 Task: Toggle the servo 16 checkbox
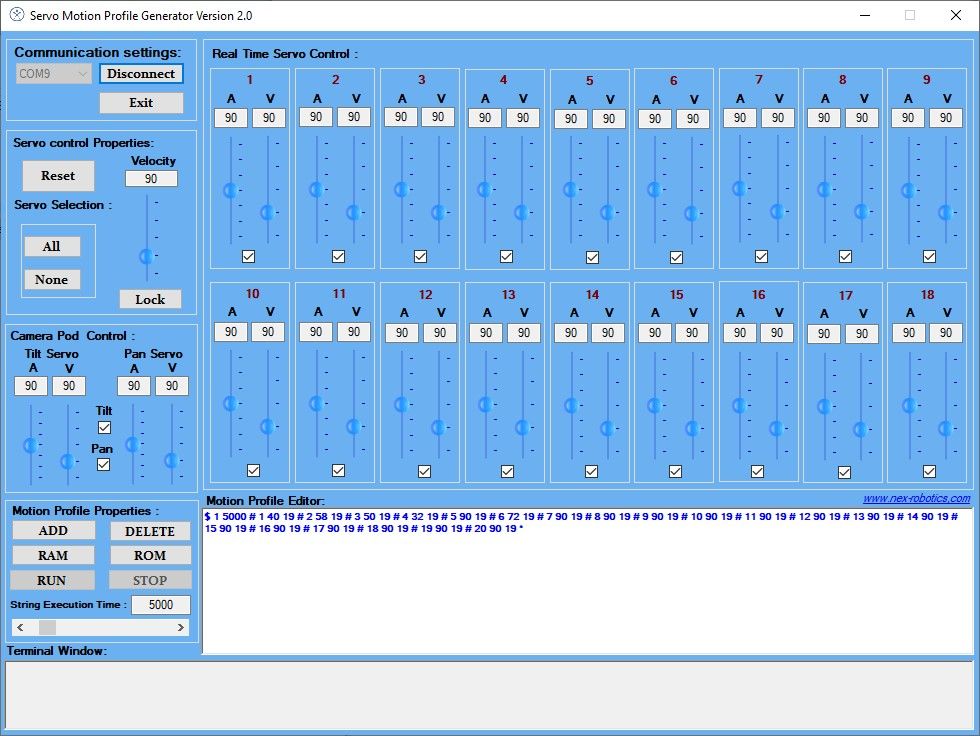757,471
